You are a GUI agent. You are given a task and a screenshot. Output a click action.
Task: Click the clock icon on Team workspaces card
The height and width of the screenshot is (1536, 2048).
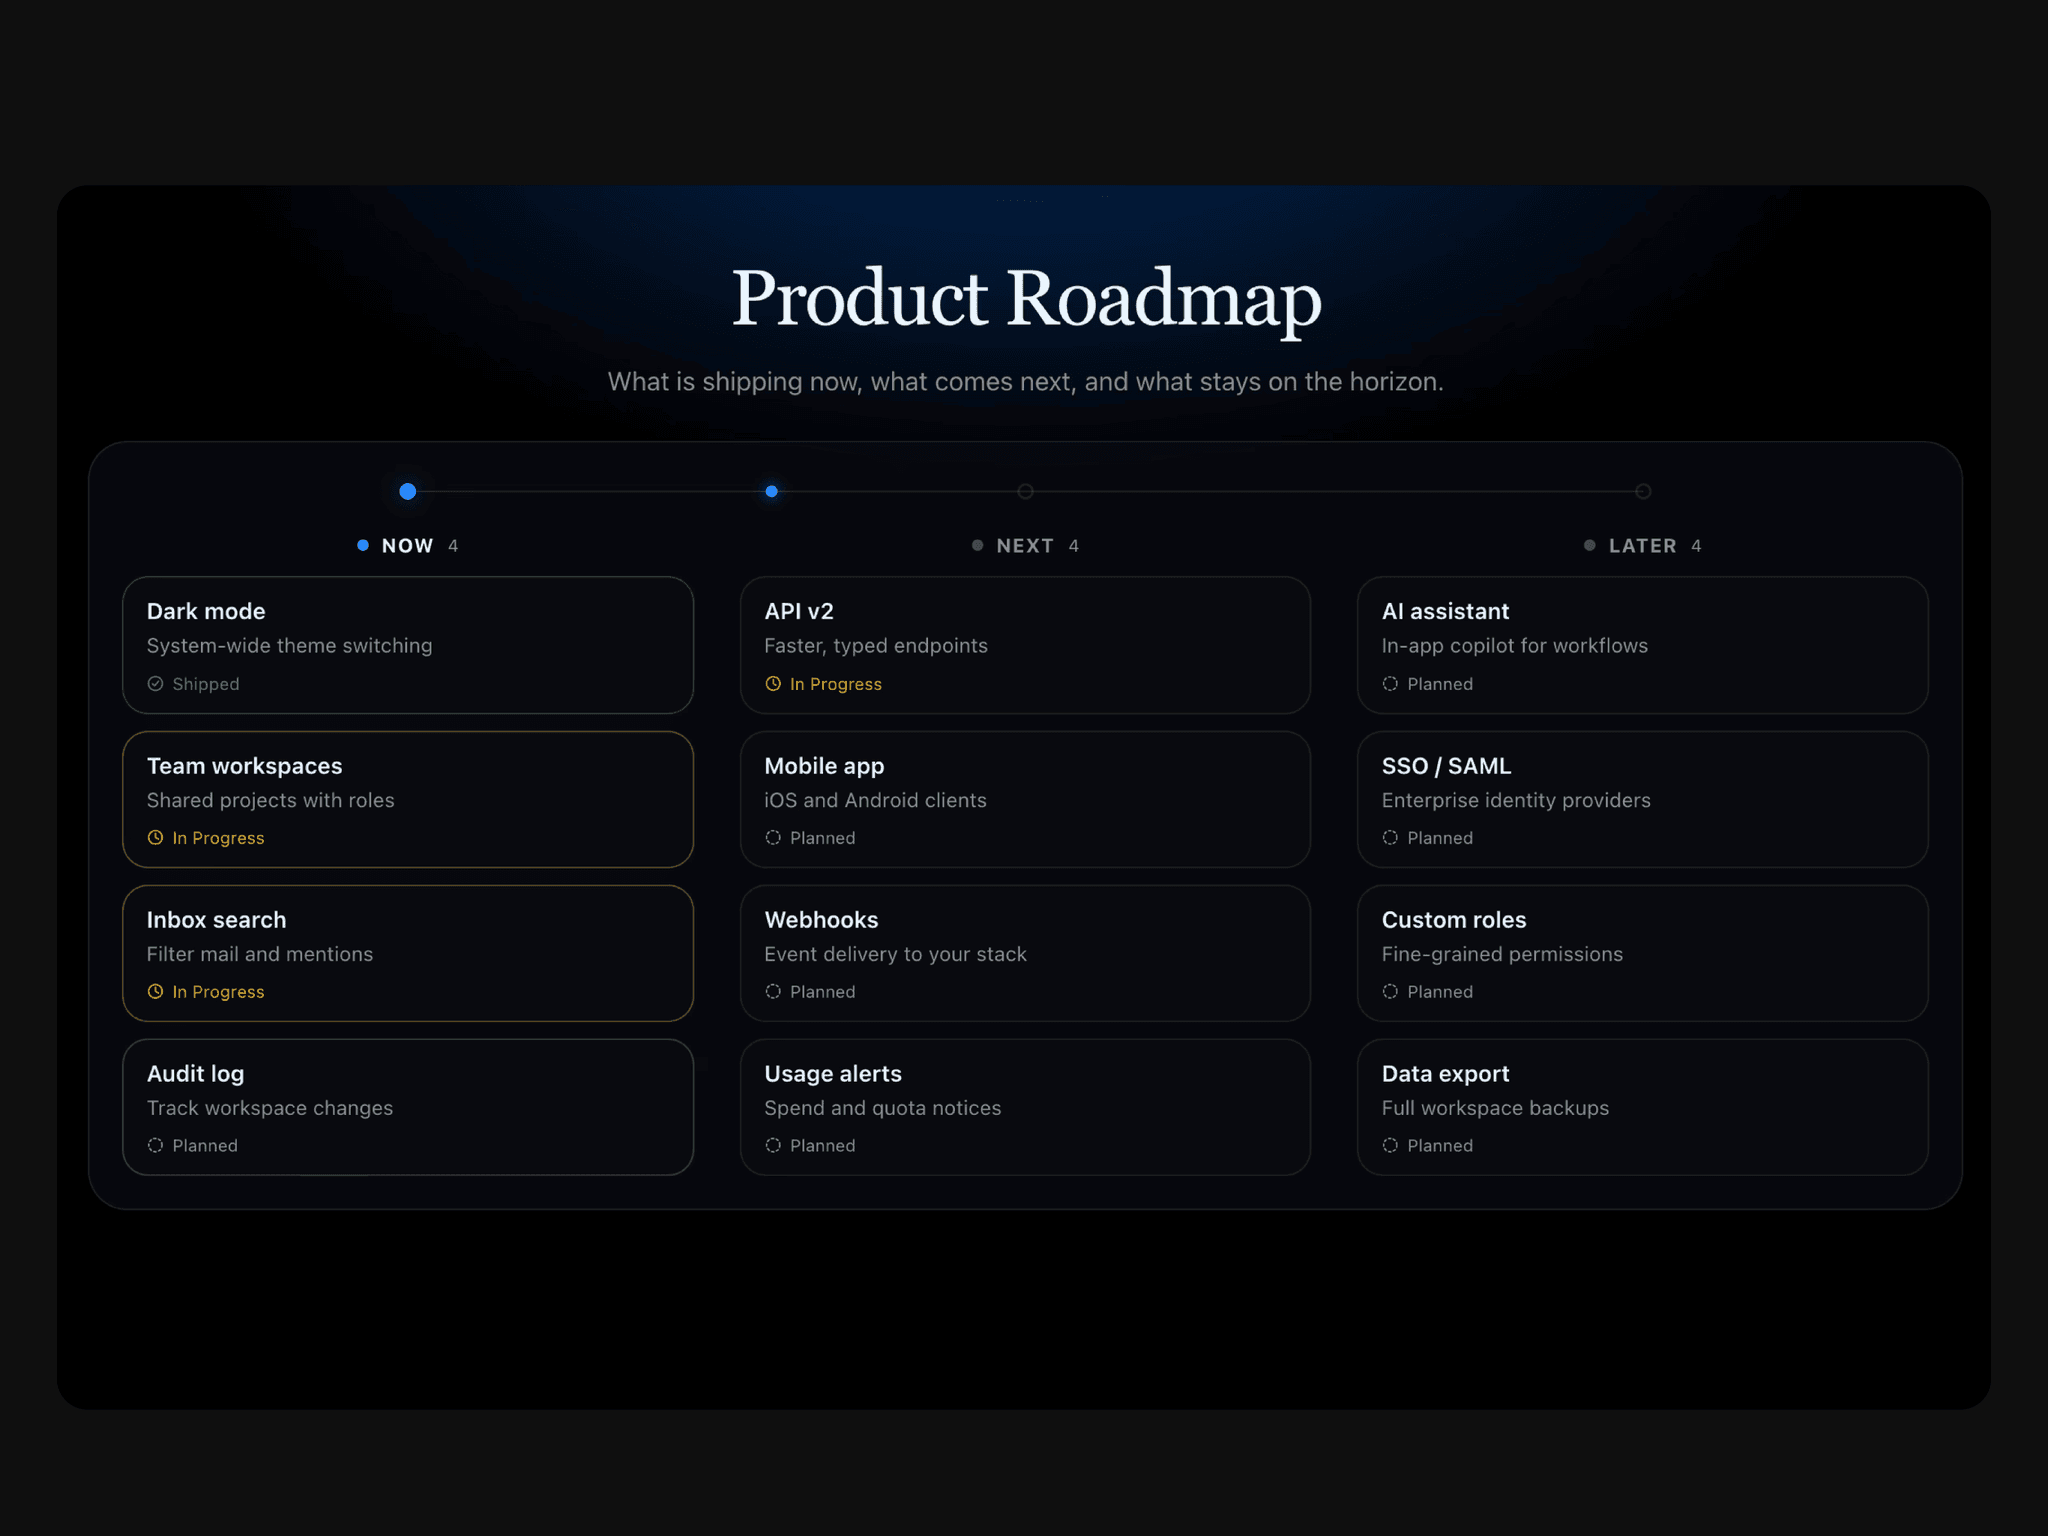pos(155,838)
